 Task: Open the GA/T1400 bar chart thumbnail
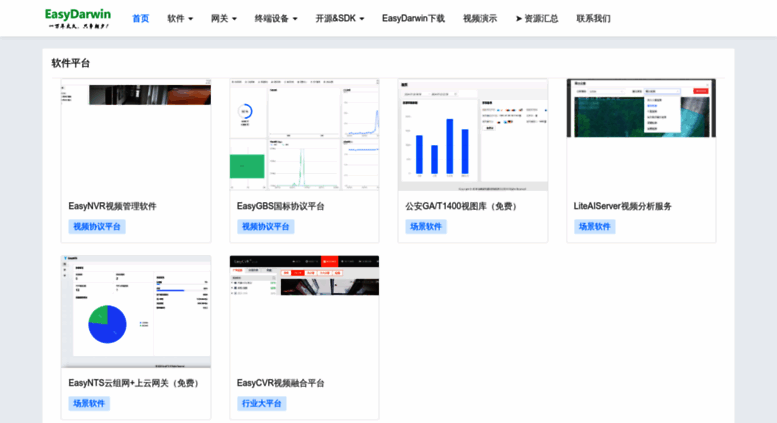coord(473,134)
